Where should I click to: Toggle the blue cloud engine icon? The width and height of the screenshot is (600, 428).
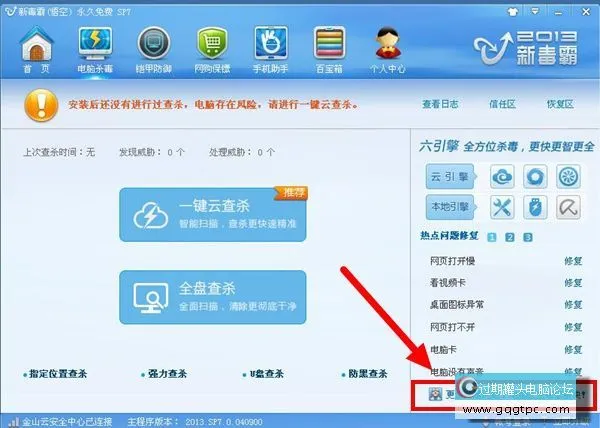coord(502,176)
